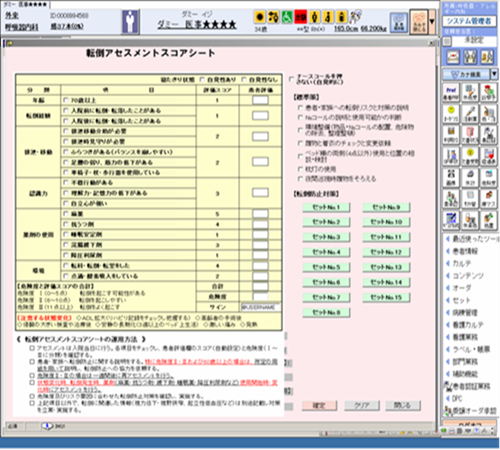The image size is (500, 450).
Task: Expand the 患者情報 menu
Action: point(465,251)
